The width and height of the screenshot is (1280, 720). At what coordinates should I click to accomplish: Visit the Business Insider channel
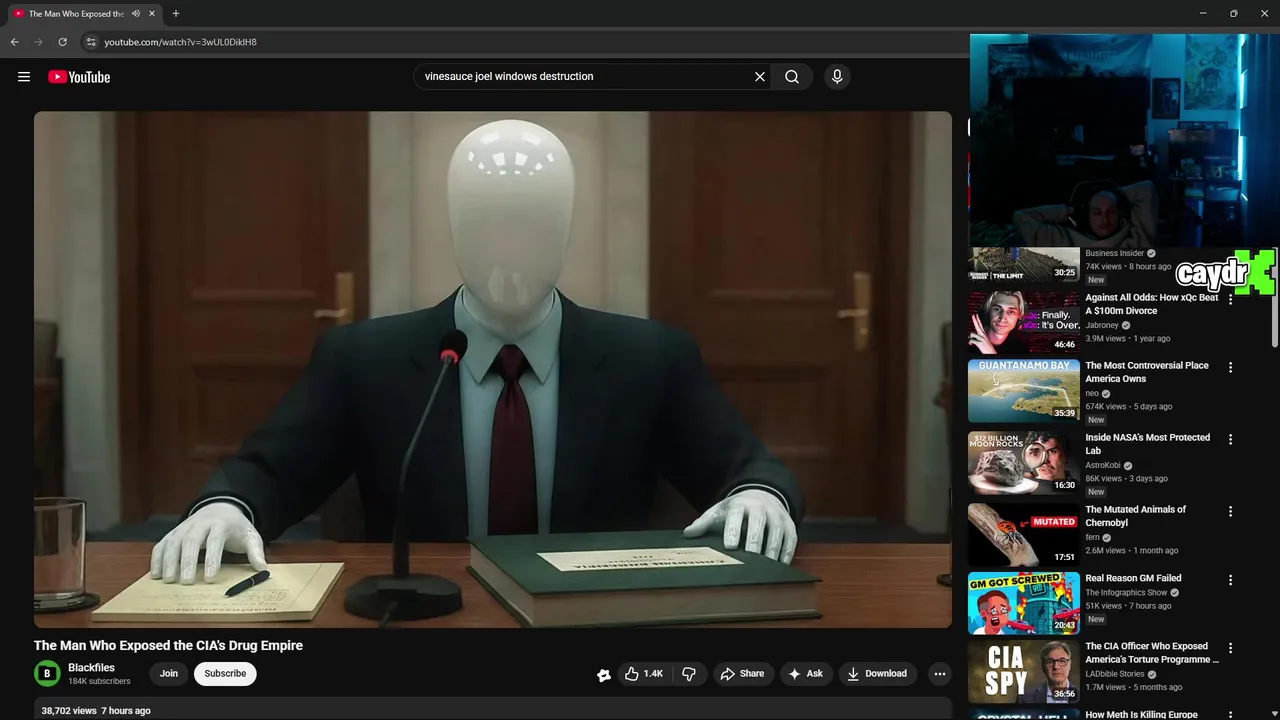click(1114, 253)
